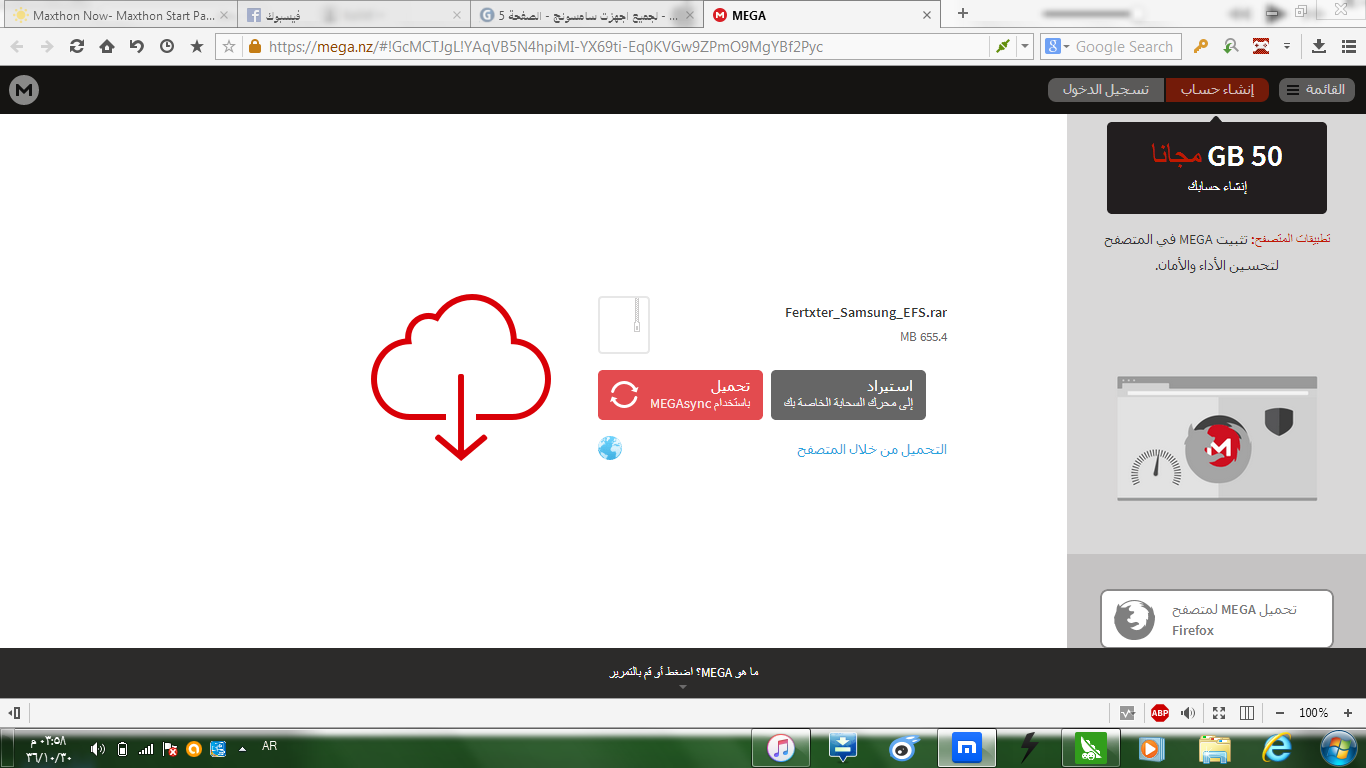Open the Maxthon download manager icon
Viewport: 1366px width, 768px height.
1319,47
